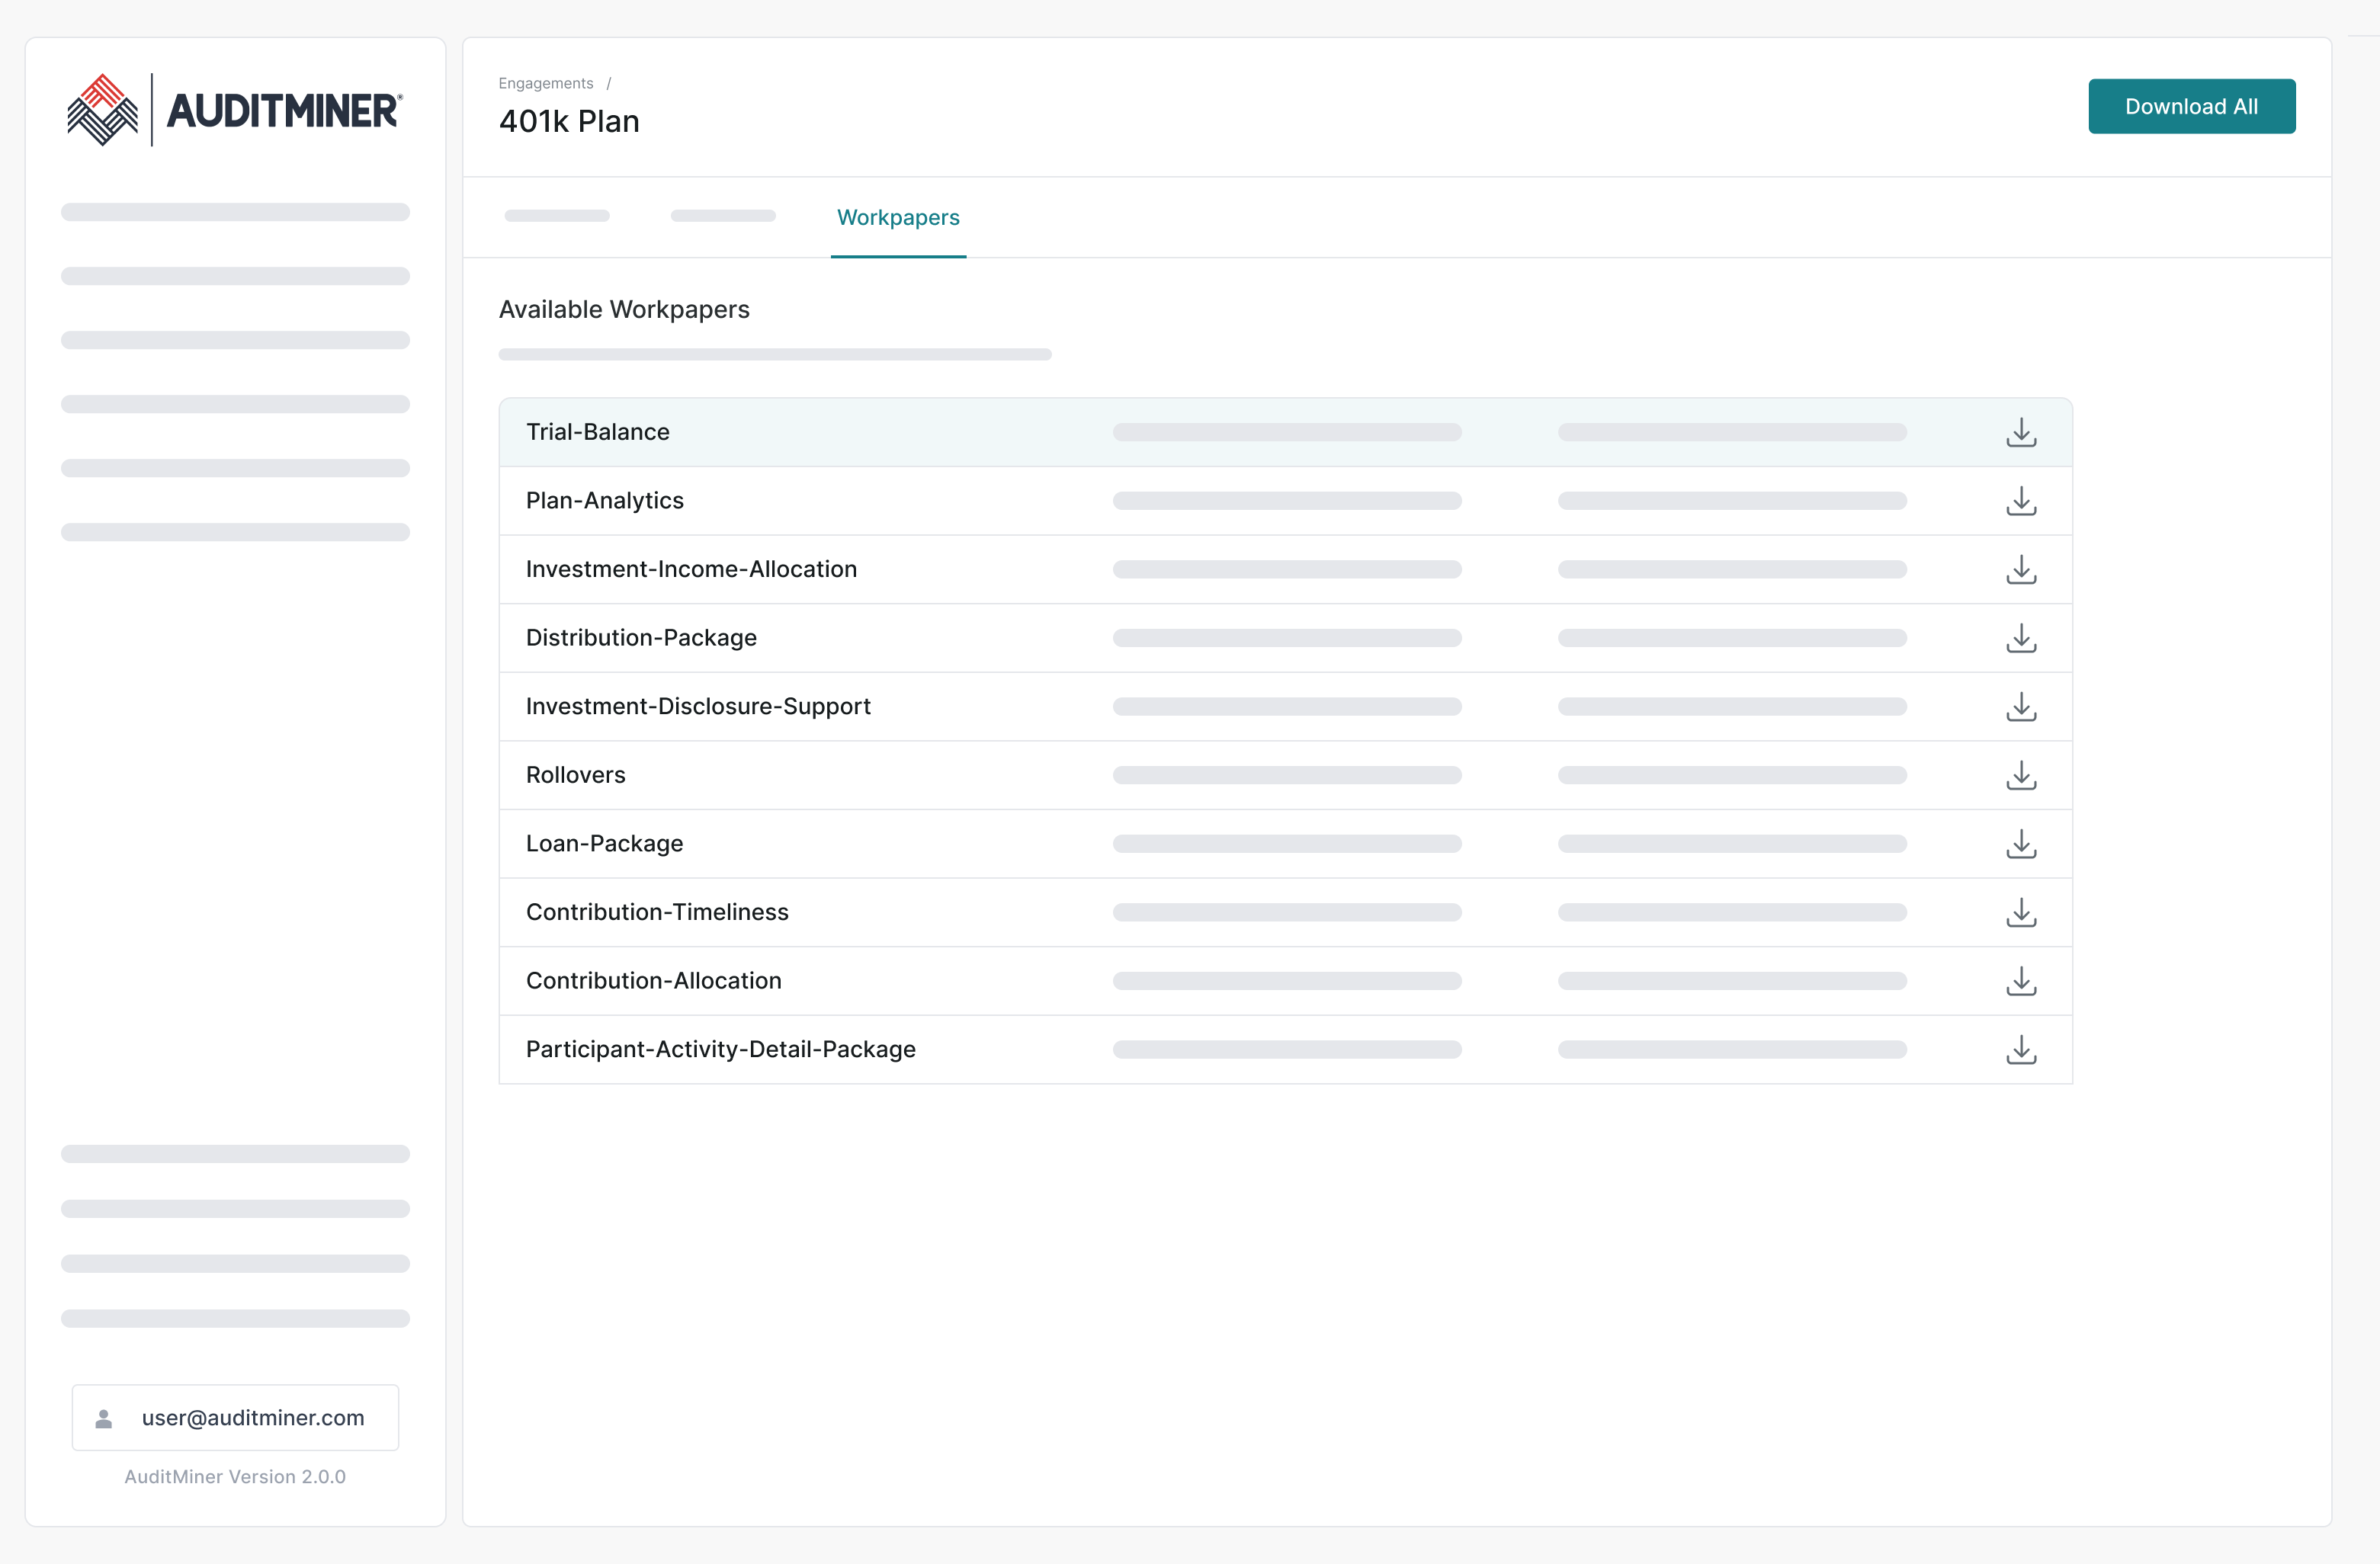The width and height of the screenshot is (2380, 1564).
Task: Go to Engagements breadcrumb link
Action: pyautogui.click(x=546, y=83)
